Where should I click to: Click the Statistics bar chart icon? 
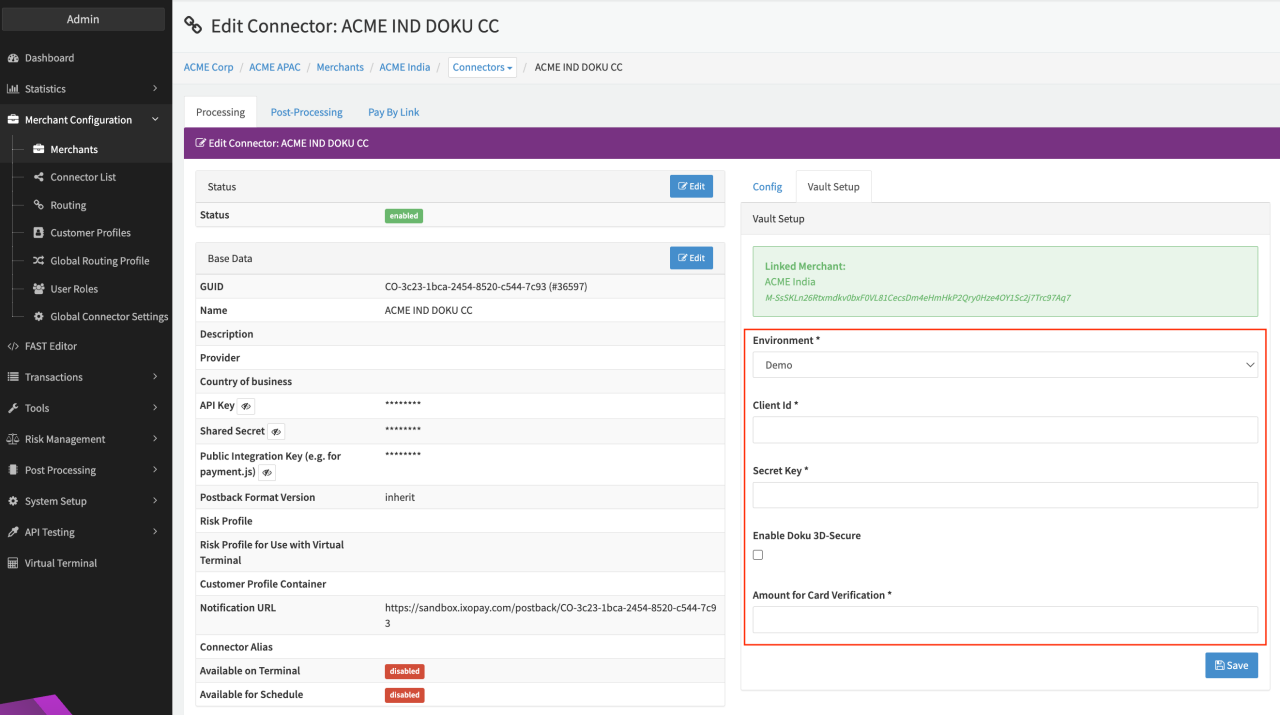tap(14, 89)
